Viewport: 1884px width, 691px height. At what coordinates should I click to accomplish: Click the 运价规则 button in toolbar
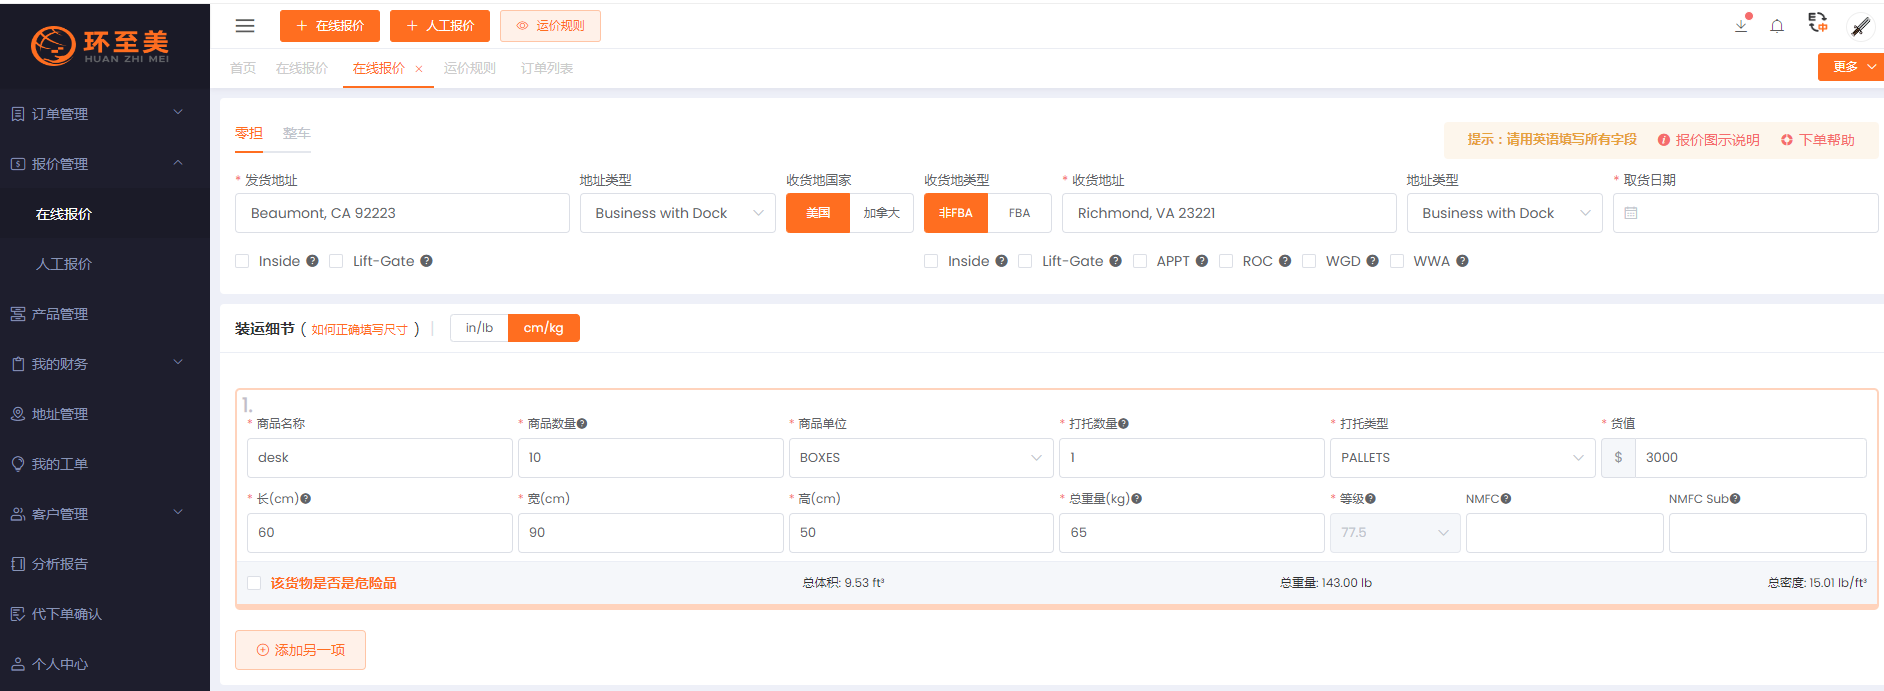(x=550, y=26)
